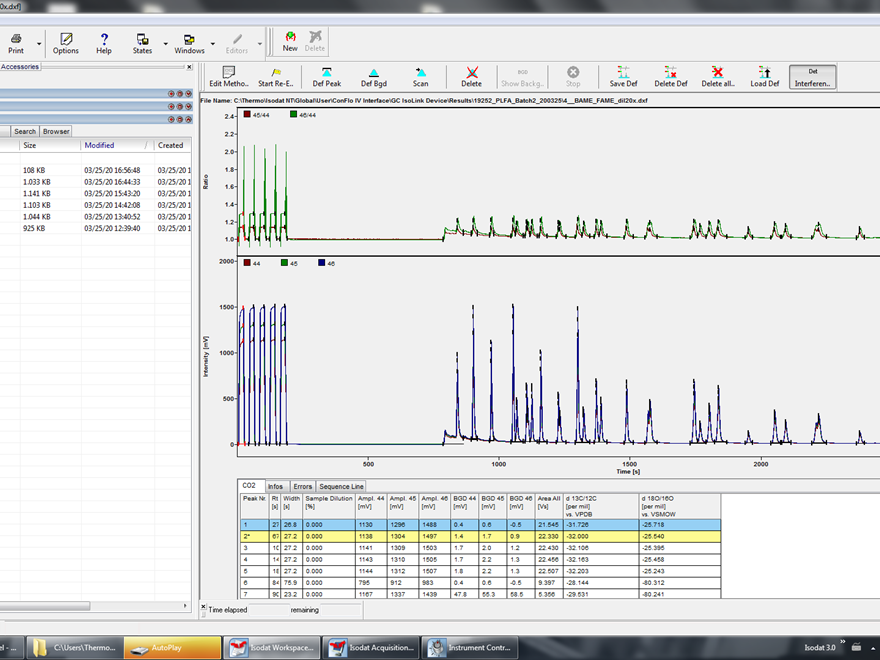Click the -32.106 d13C/12C value cell
Screen dimensions: 880x660
pos(601,548)
